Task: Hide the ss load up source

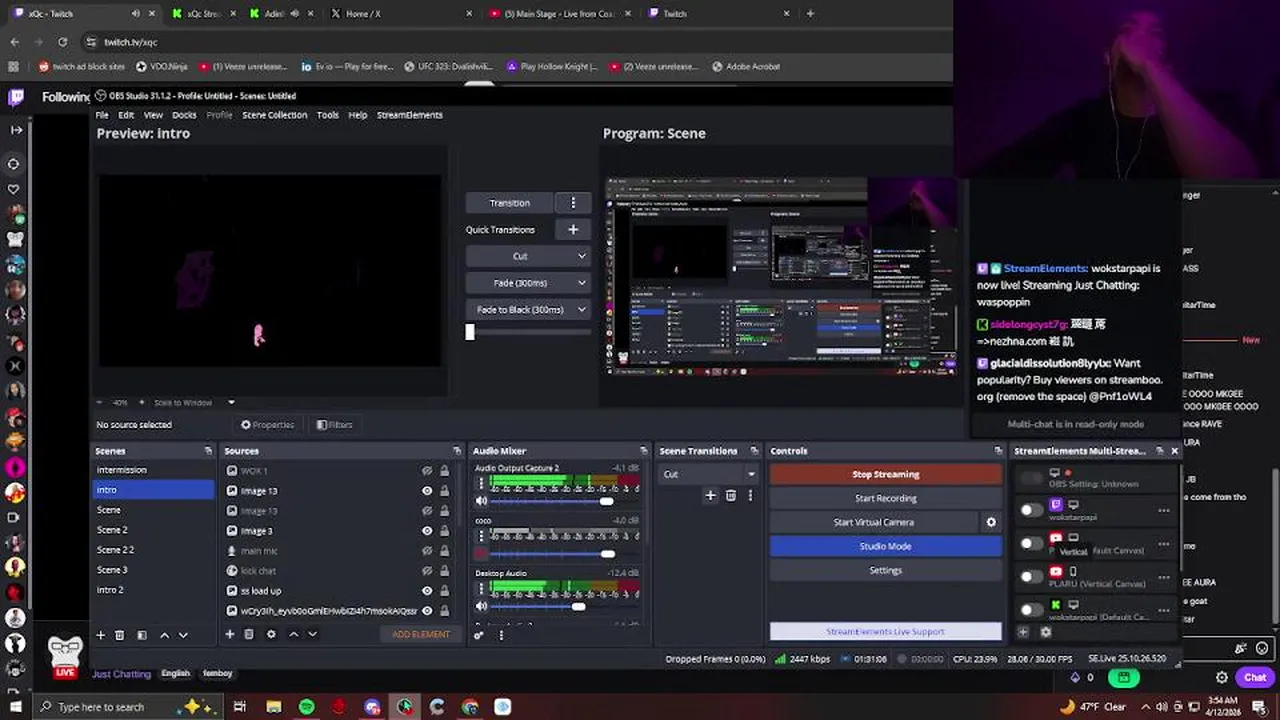Action: click(427, 591)
